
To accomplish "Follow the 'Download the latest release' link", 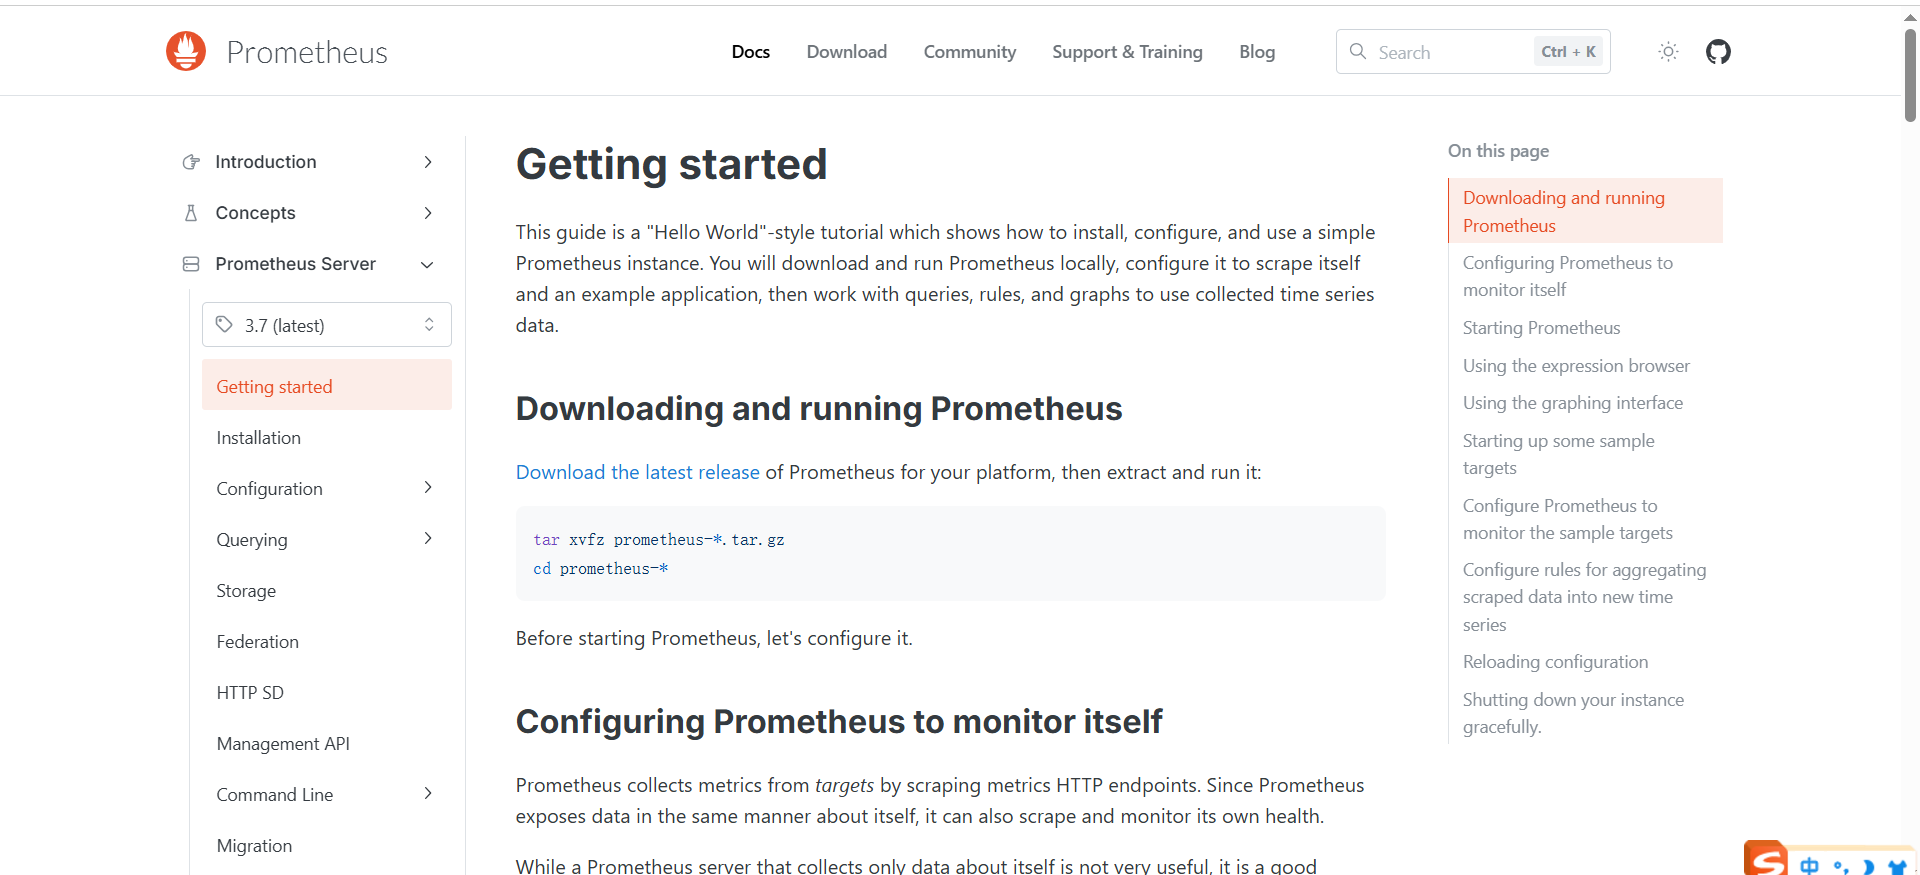I will pyautogui.click(x=638, y=472).
